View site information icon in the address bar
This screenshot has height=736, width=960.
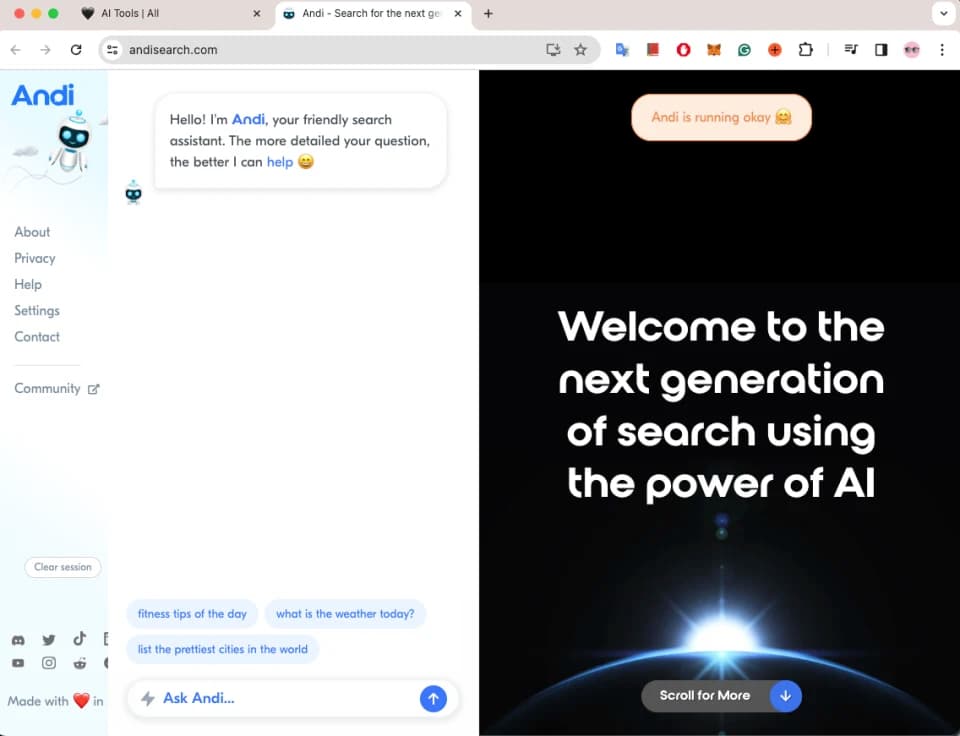112,50
